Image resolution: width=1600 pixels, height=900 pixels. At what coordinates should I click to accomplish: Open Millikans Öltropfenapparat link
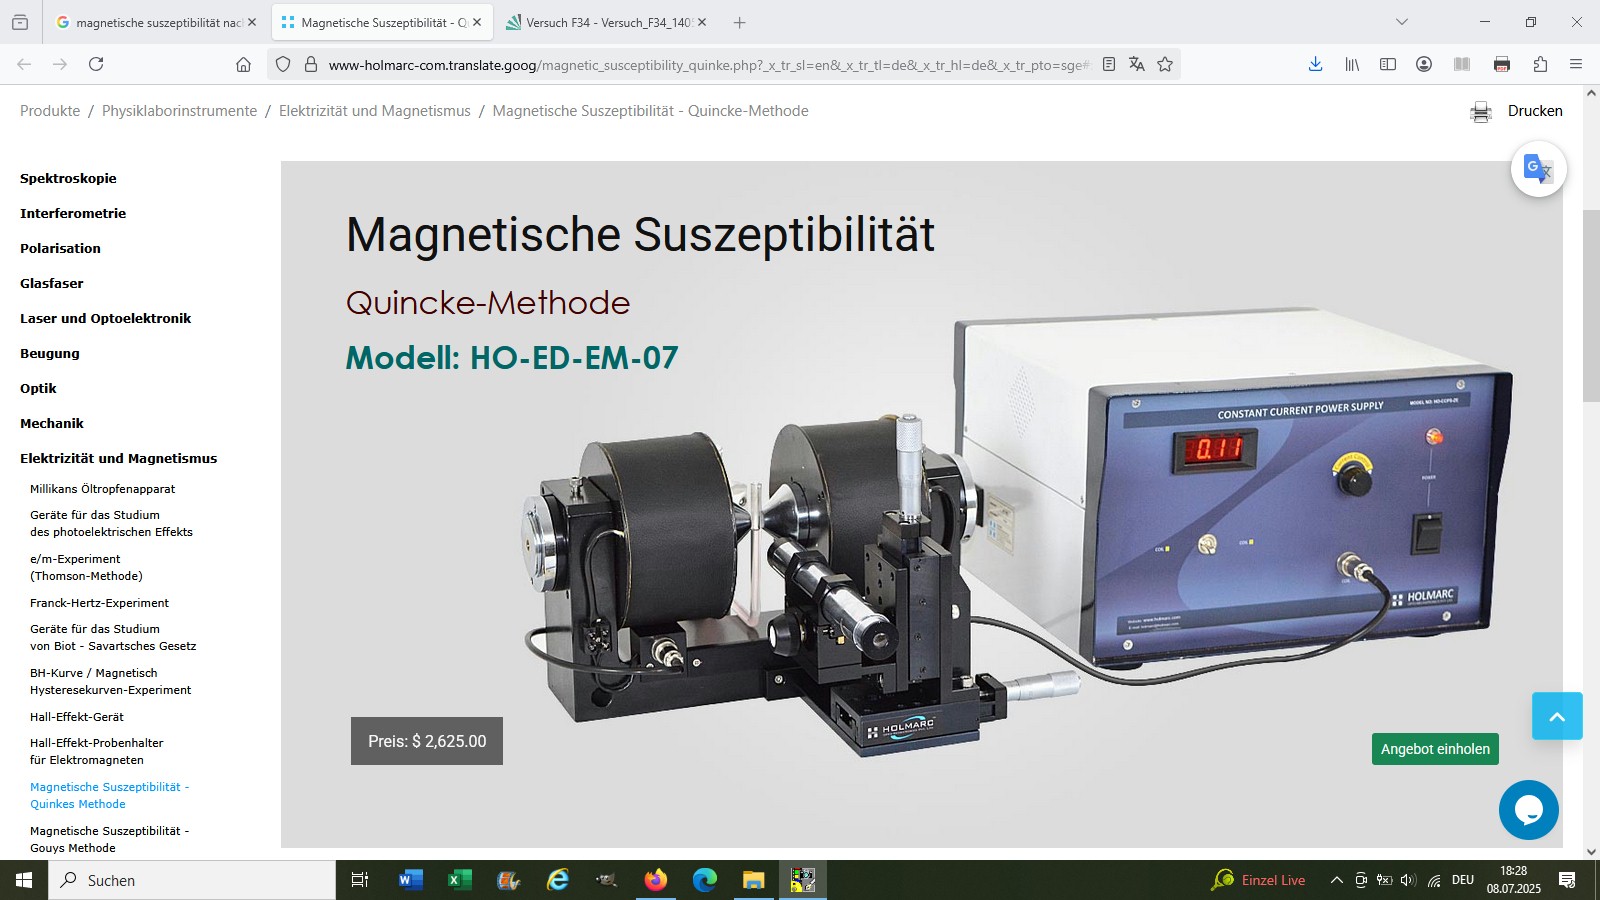(x=102, y=489)
